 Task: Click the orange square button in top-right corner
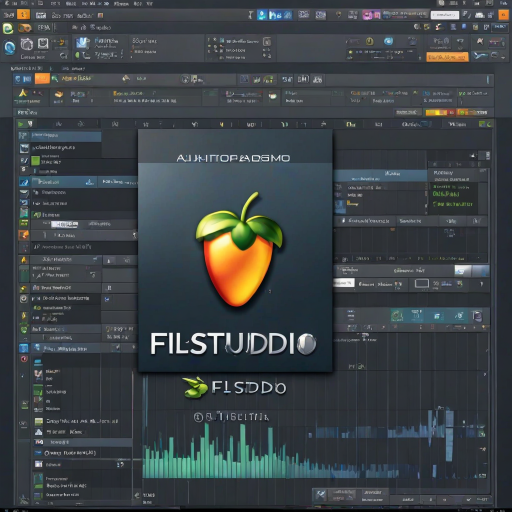coord(503,15)
